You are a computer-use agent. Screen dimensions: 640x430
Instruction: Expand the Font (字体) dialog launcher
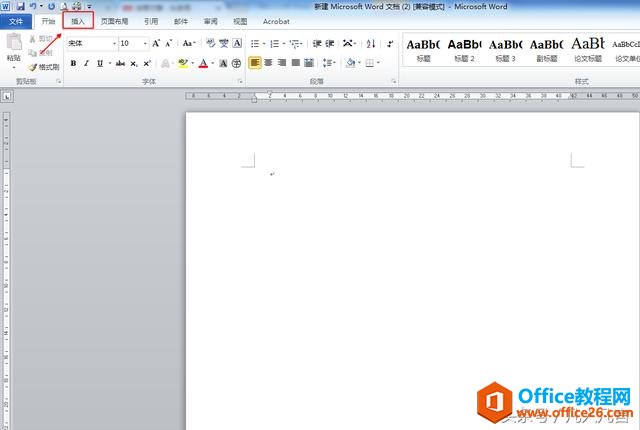point(239,79)
